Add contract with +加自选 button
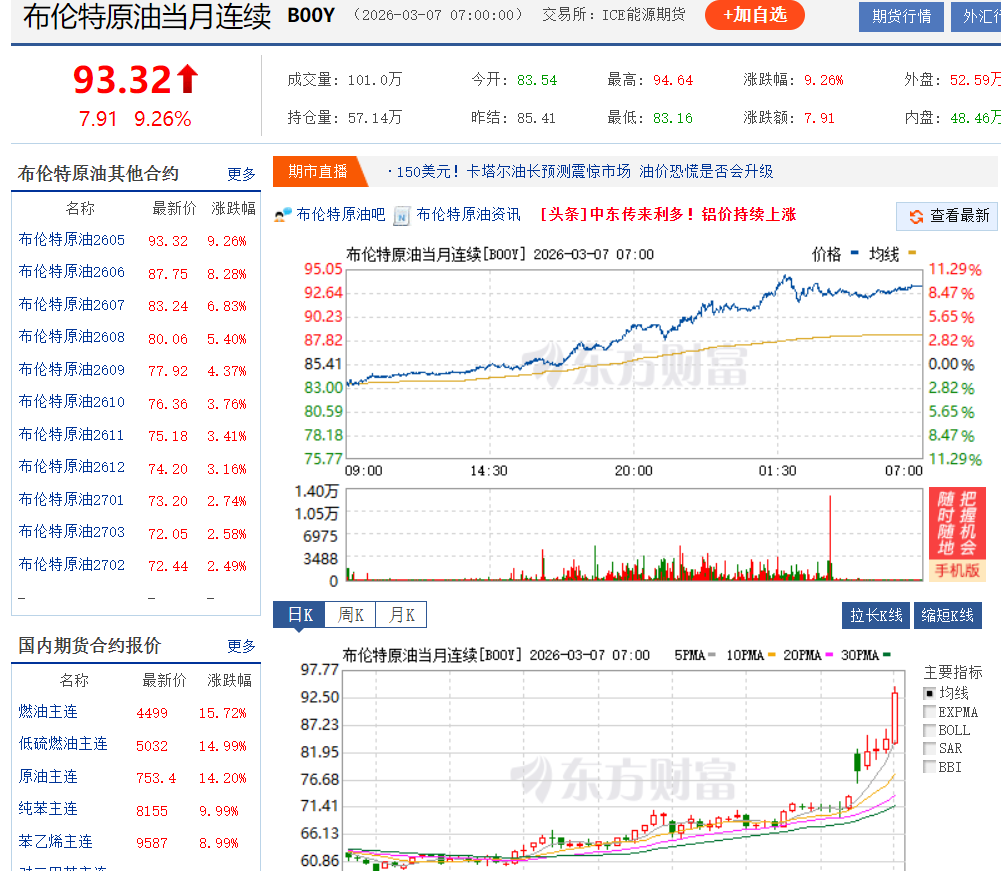 755,15
